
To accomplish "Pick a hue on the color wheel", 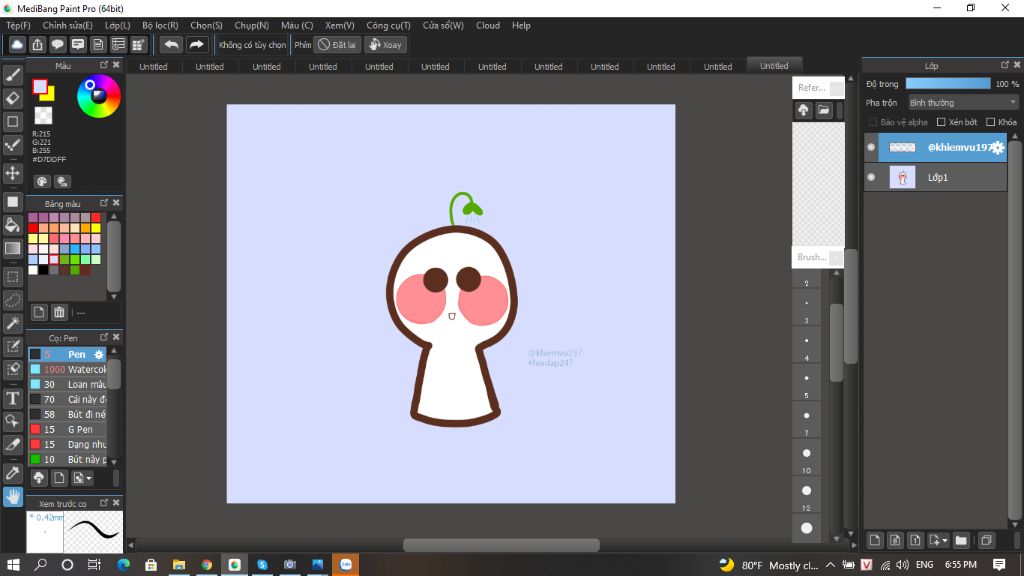I will point(99,97).
